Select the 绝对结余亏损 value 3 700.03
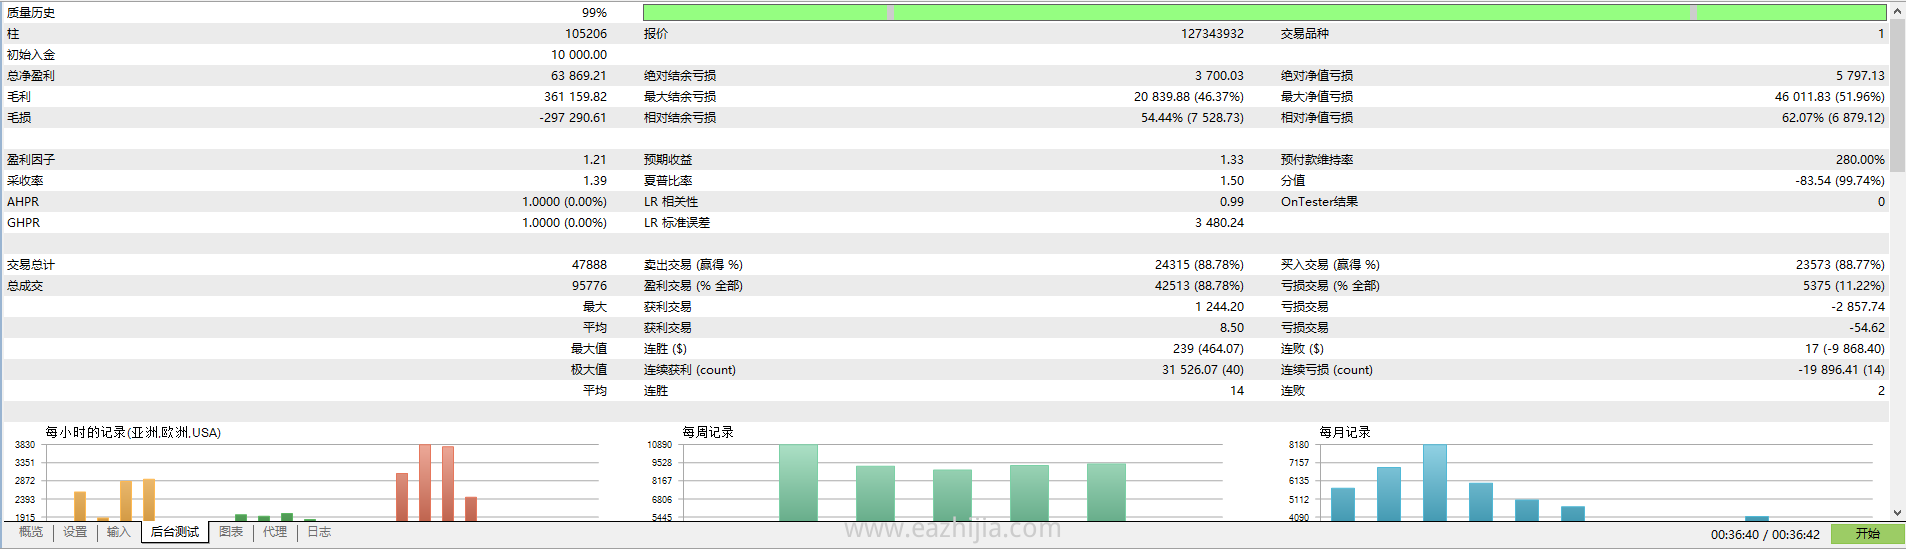This screenshot has width=1906, height=549. click(x=1219, y=76)
